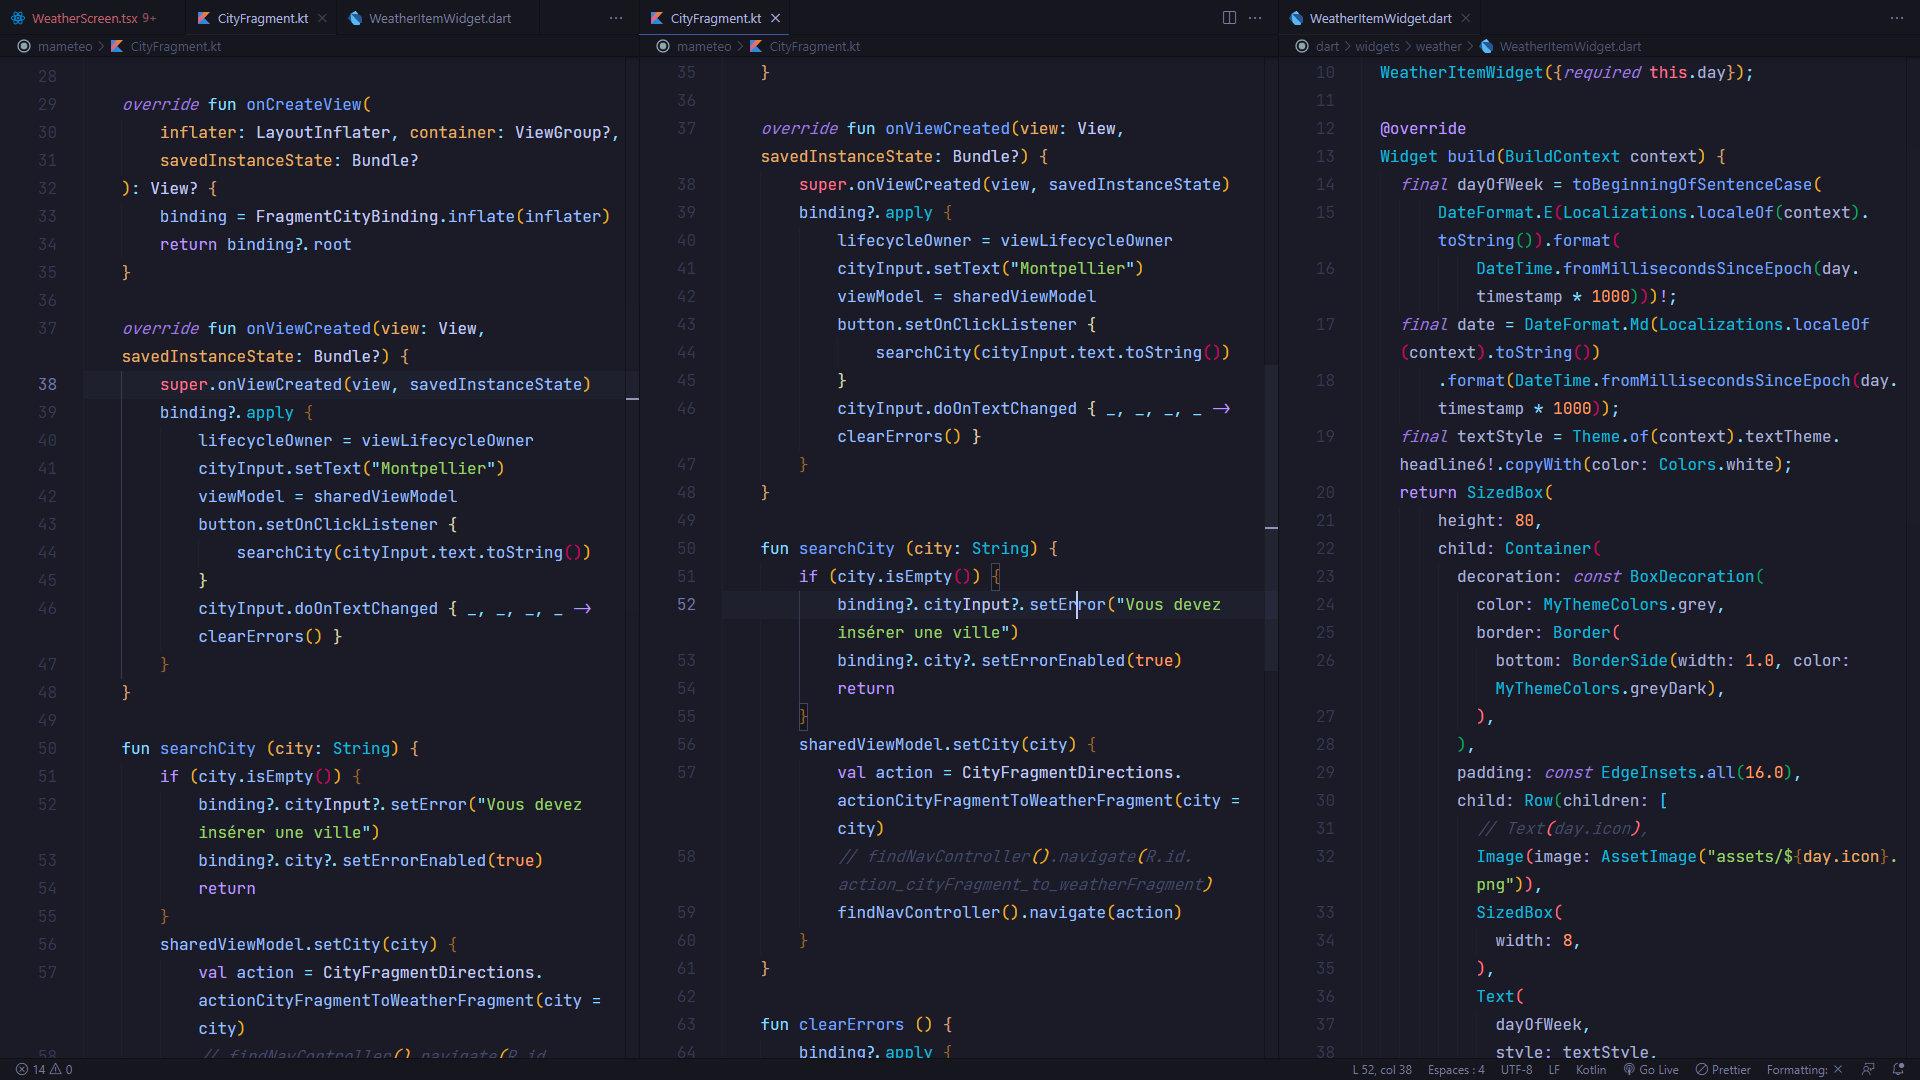Click weather breadcrumb in right editor
This screenshot has width=1920, height=1080.
click(x=1438, y=46)
